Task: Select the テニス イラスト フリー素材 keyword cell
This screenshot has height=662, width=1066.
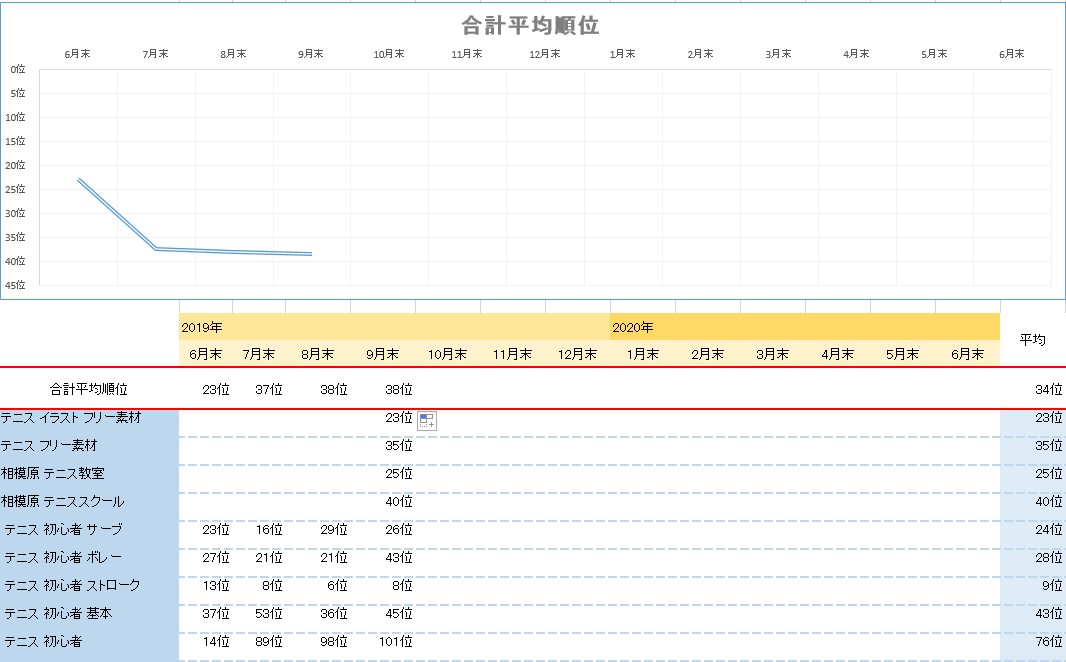Action: [x=89, y=417]
